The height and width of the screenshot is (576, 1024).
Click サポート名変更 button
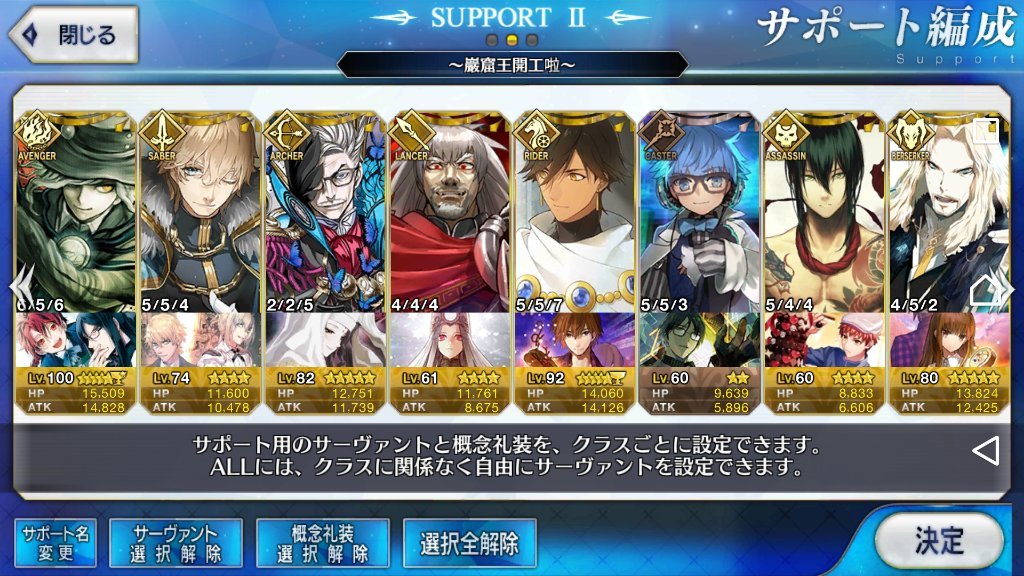pyautogui.click(x=56, y=543)
